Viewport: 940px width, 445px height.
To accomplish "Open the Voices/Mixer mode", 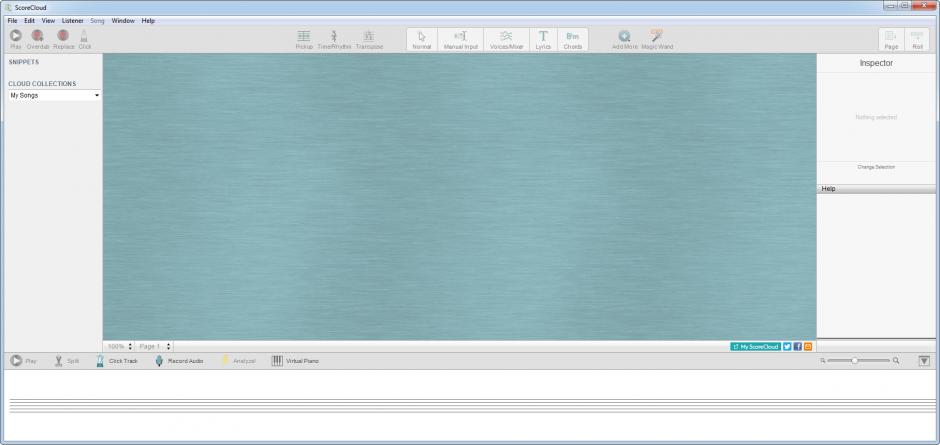I will tap(507, 40).
